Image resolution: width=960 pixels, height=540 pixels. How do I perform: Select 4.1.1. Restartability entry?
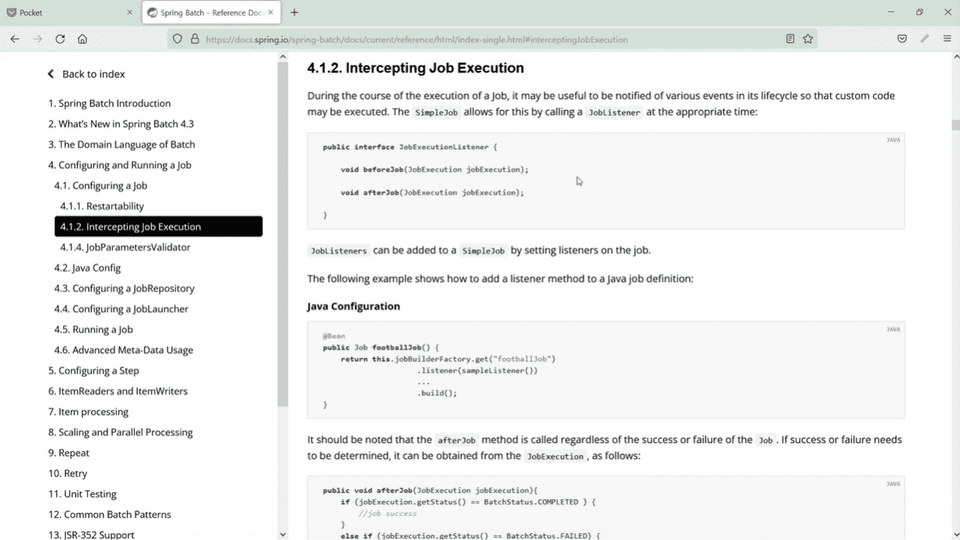102,206
